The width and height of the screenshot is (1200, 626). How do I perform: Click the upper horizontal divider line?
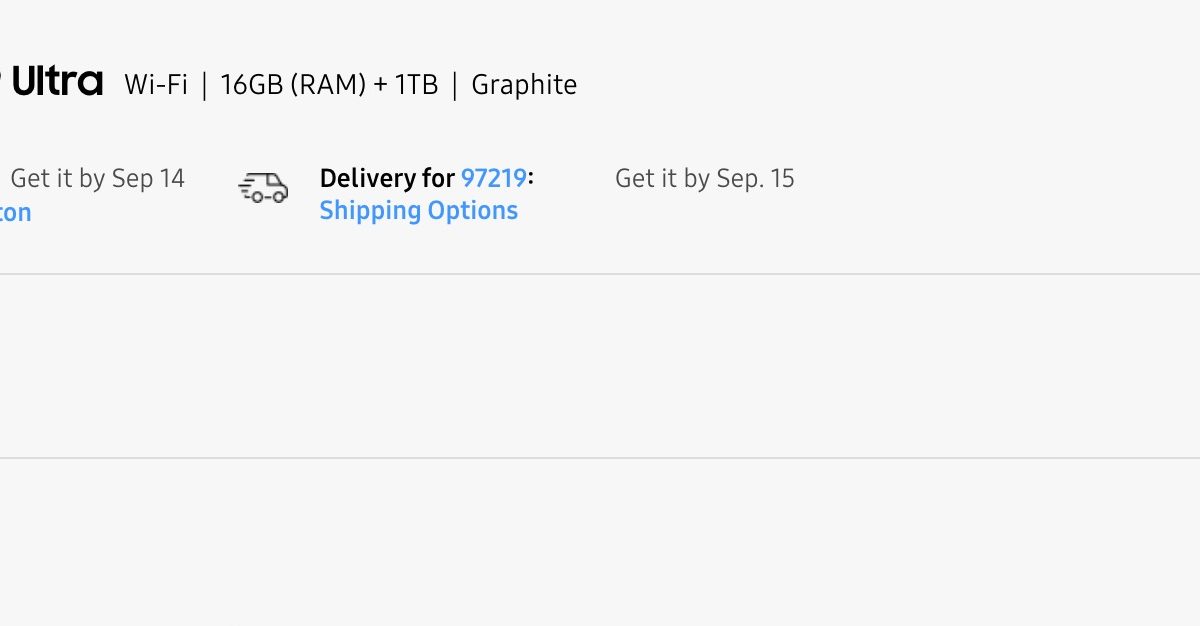point(600,274)
